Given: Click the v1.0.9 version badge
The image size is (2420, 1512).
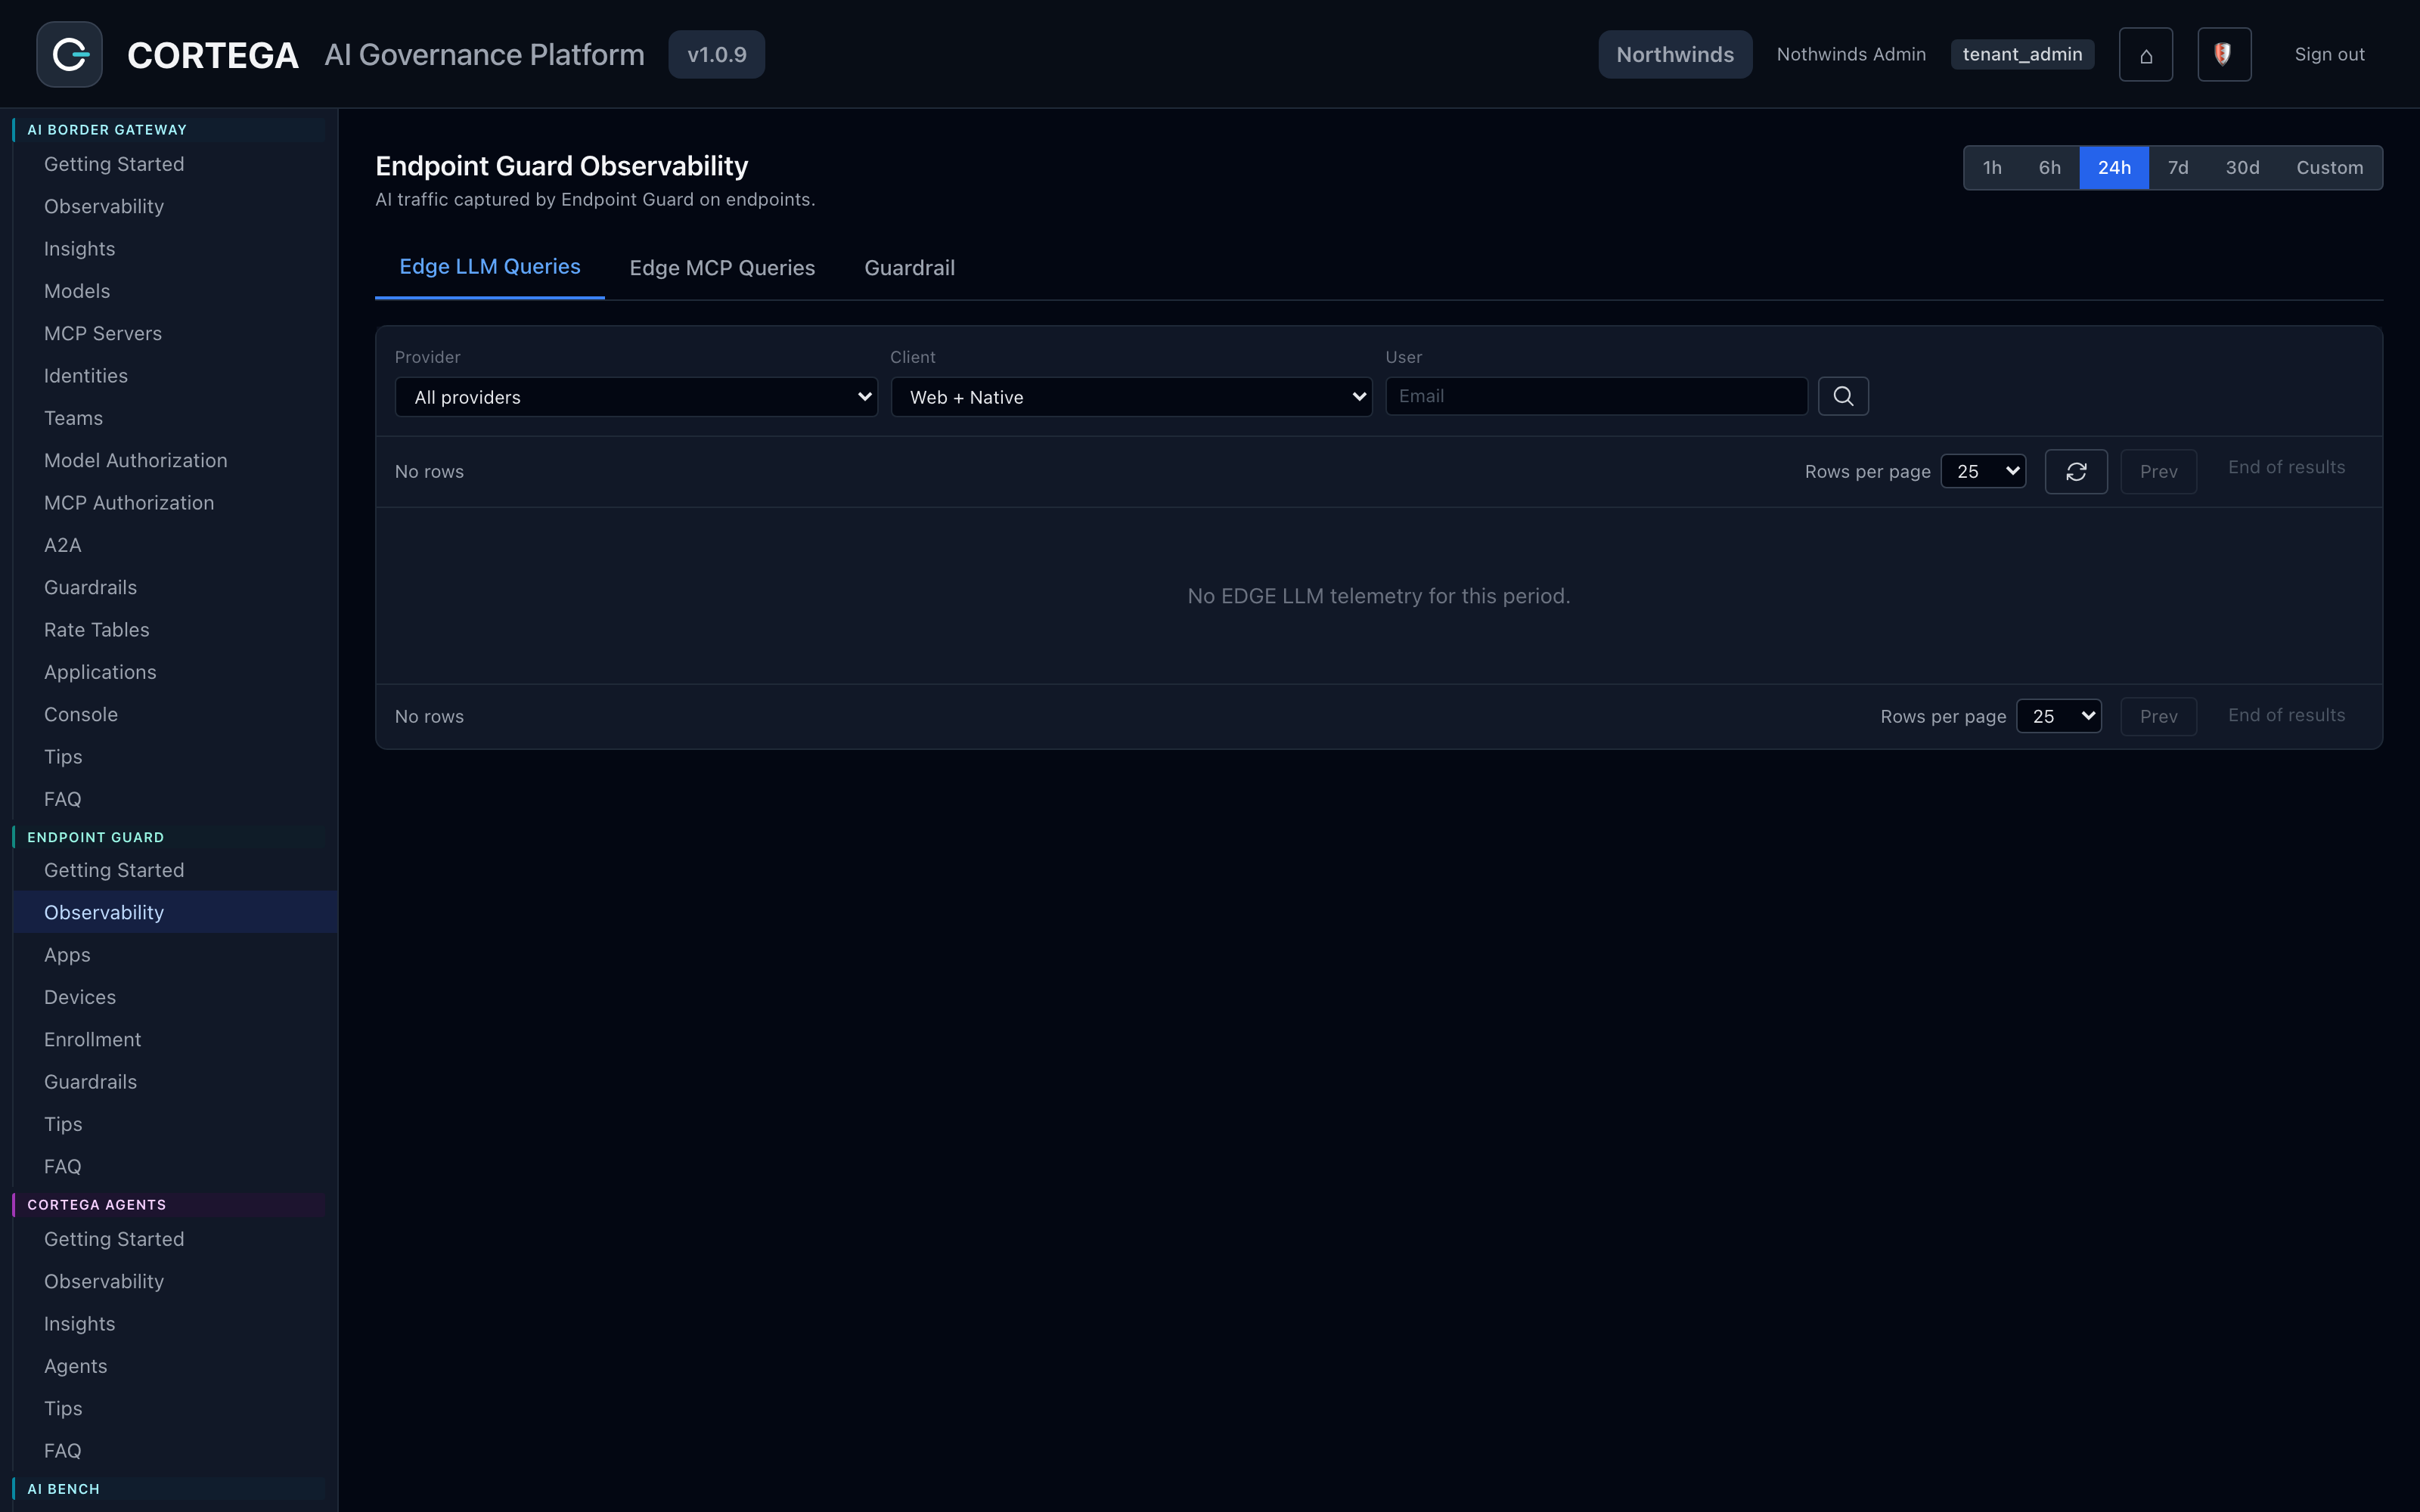Looking at the screenshot, I should tap(716, 54).
